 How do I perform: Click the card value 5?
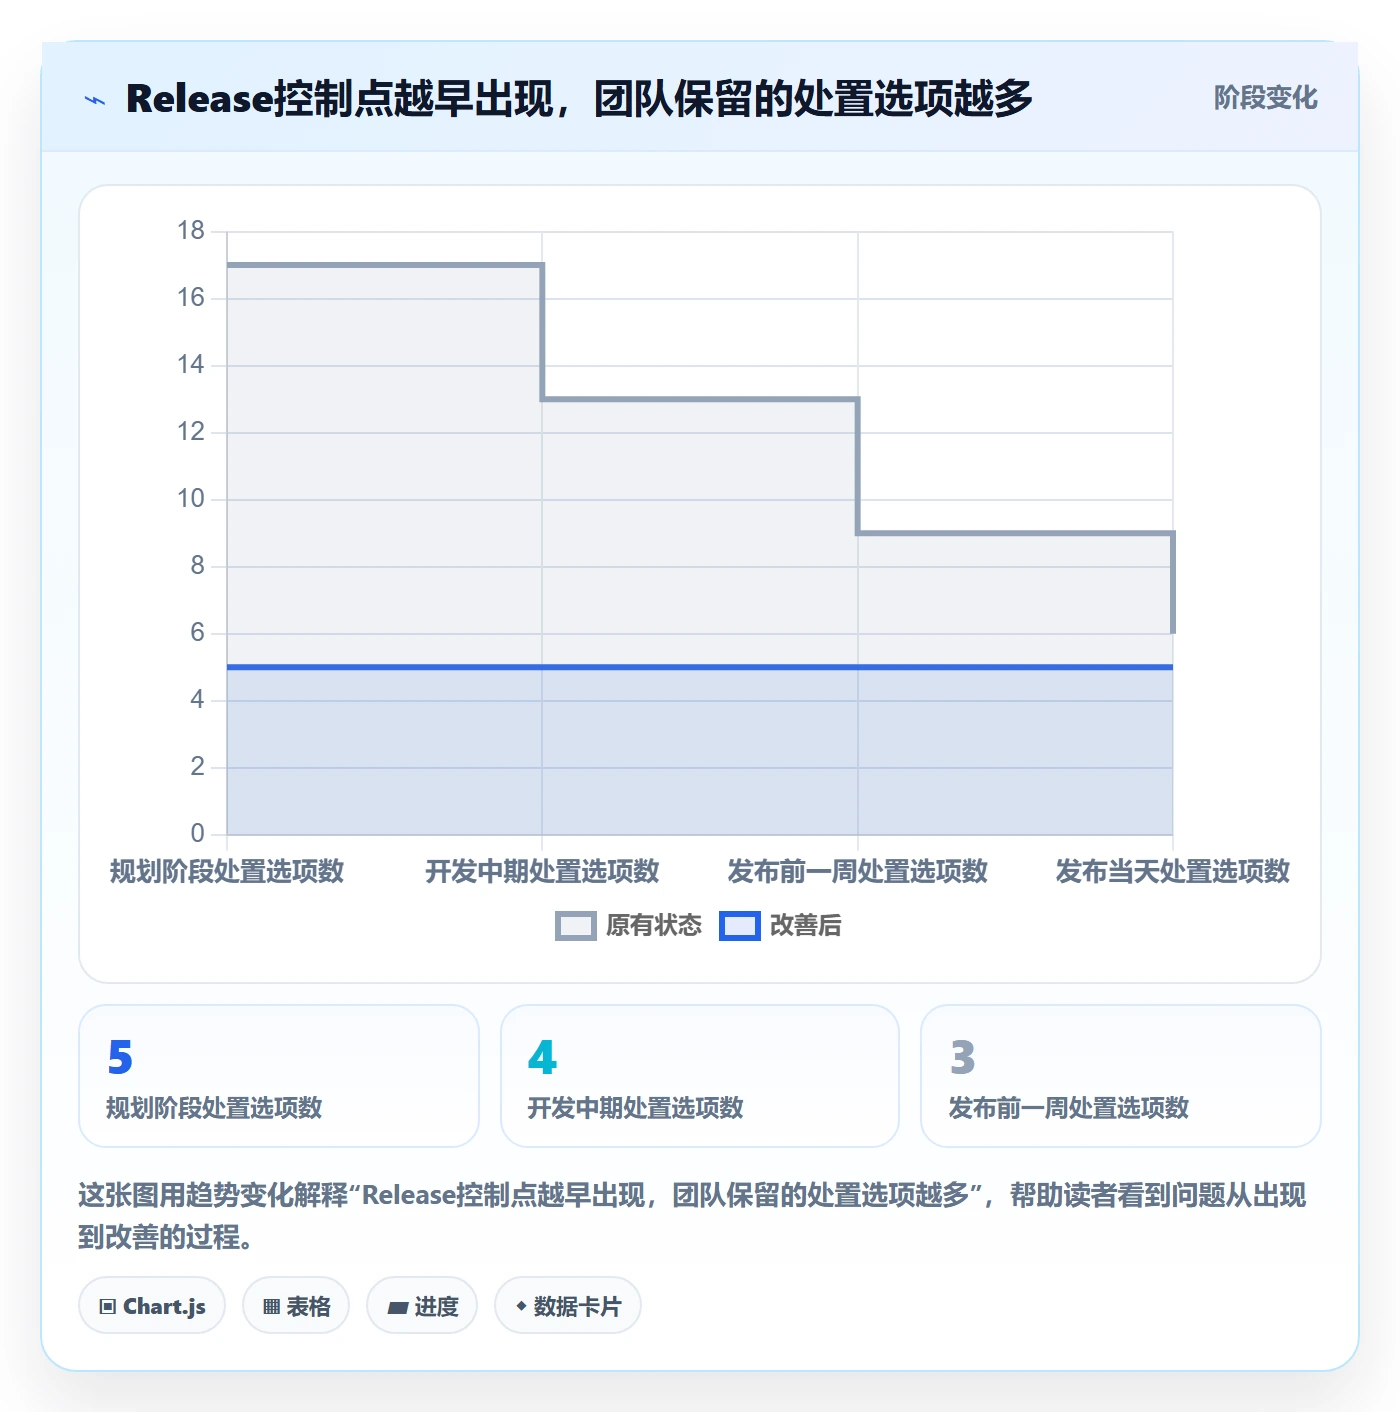[x=120, y=1057]
